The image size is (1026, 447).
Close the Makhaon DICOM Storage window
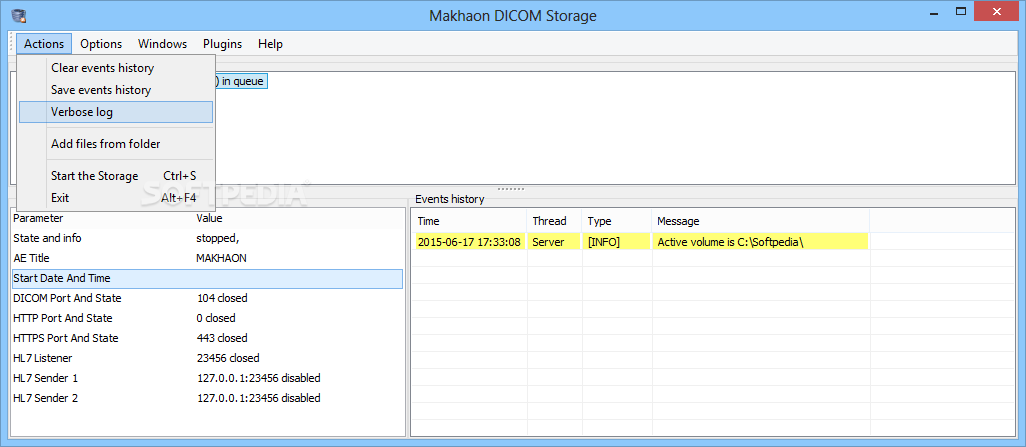[997, 10]
